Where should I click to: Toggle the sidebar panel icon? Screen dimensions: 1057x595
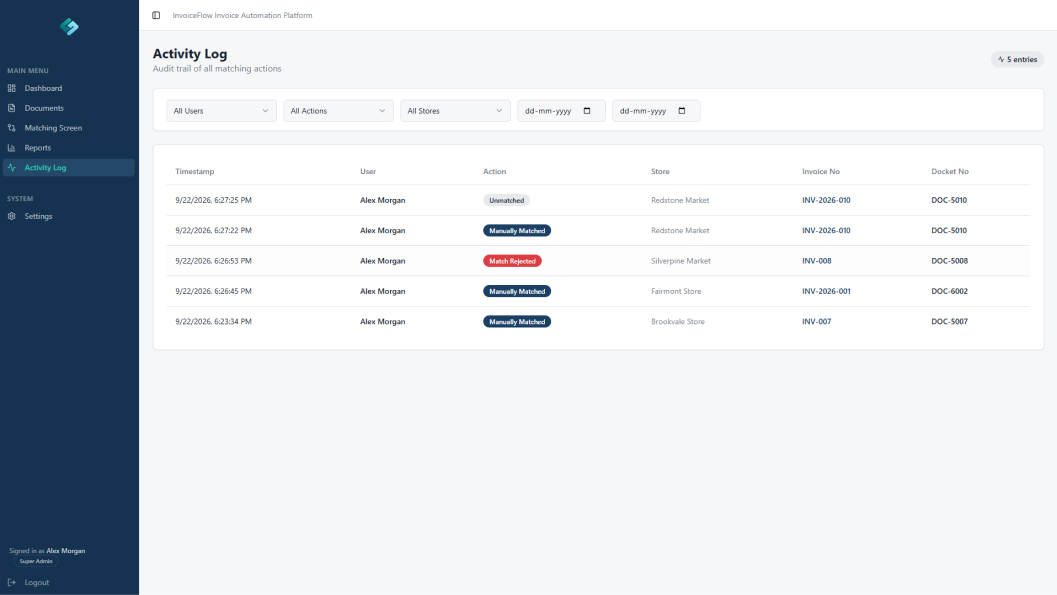click(156, 15)
